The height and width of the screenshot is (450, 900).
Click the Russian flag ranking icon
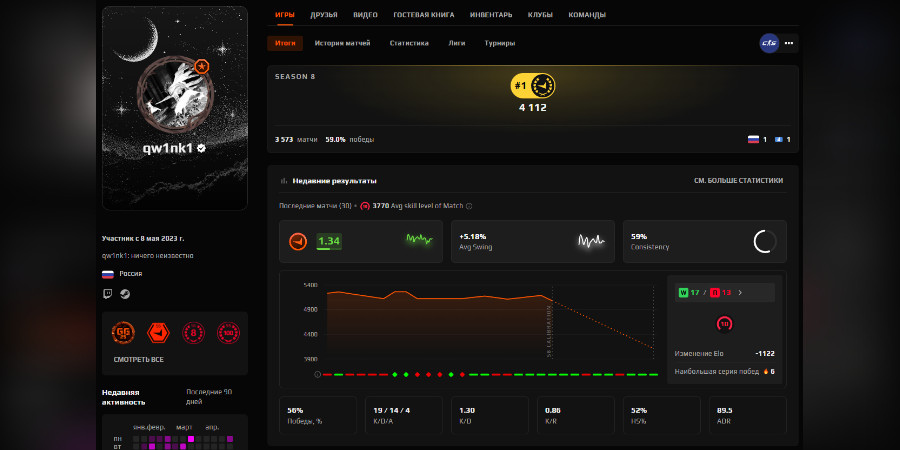[753, 139]
